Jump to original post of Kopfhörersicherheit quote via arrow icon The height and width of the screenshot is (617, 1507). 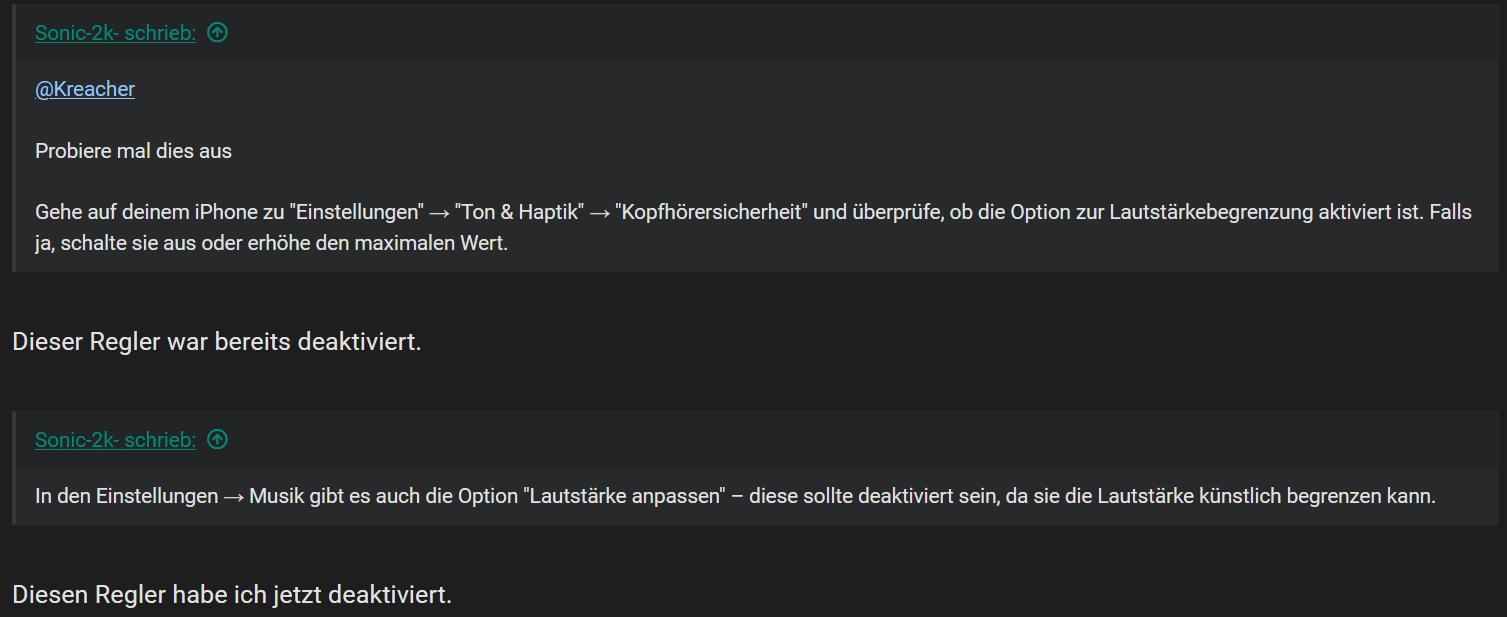point(217,33)
